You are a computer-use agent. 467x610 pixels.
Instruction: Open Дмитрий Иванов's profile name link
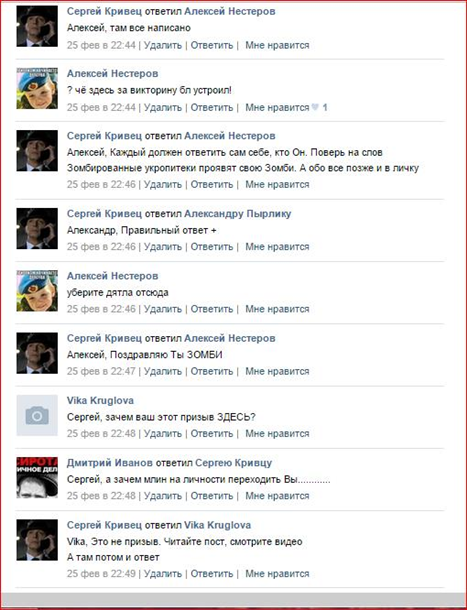point(109,463)
